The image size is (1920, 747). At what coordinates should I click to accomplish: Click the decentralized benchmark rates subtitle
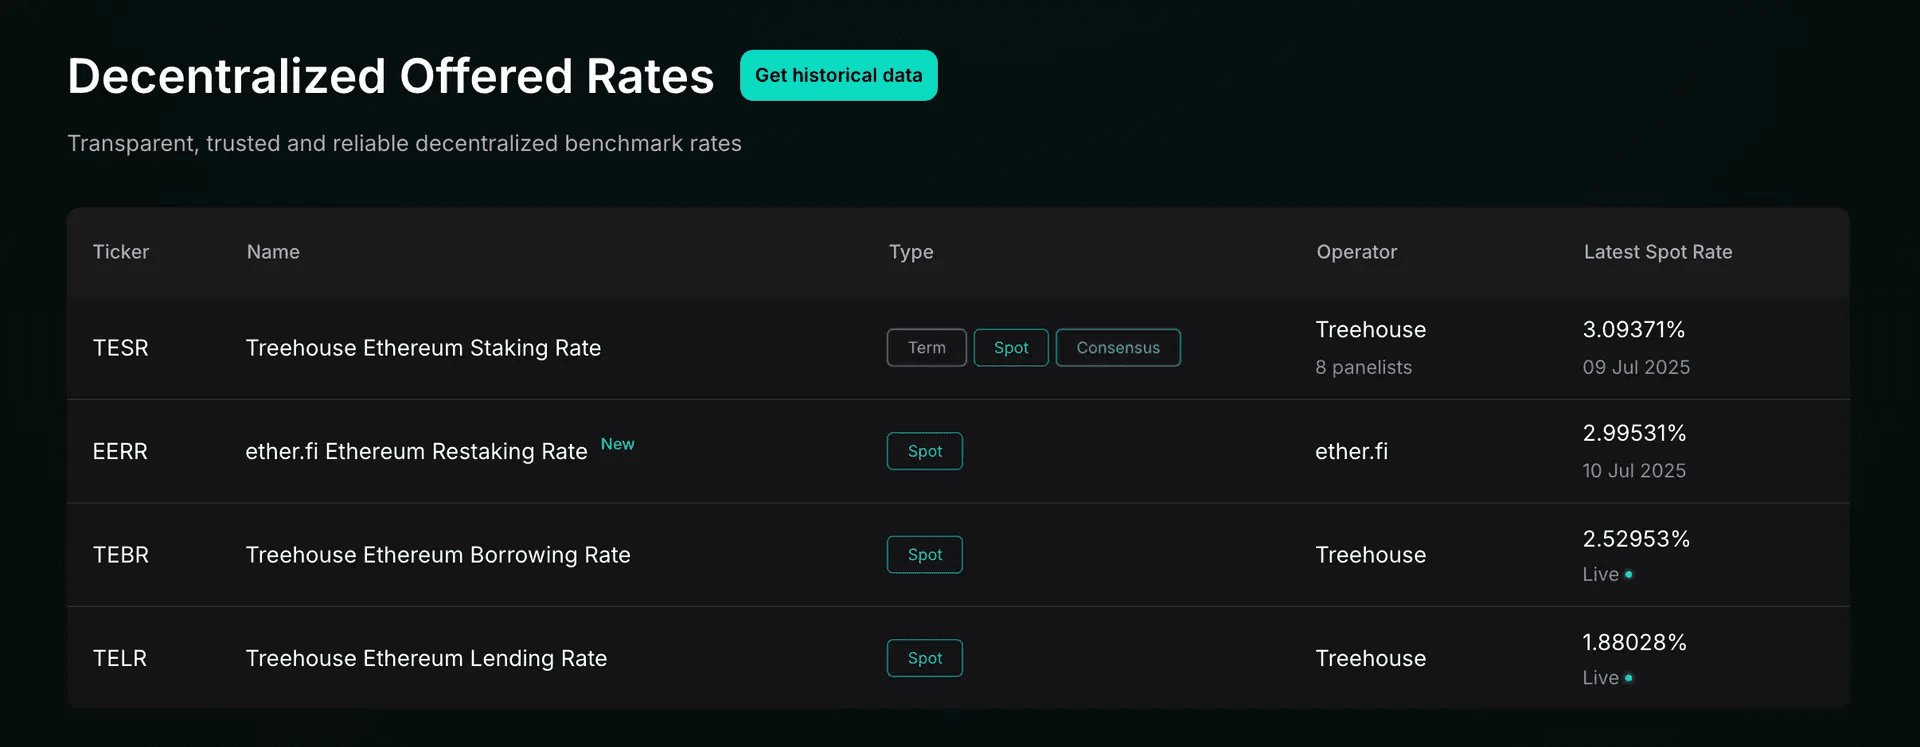[x=404, y=143]
